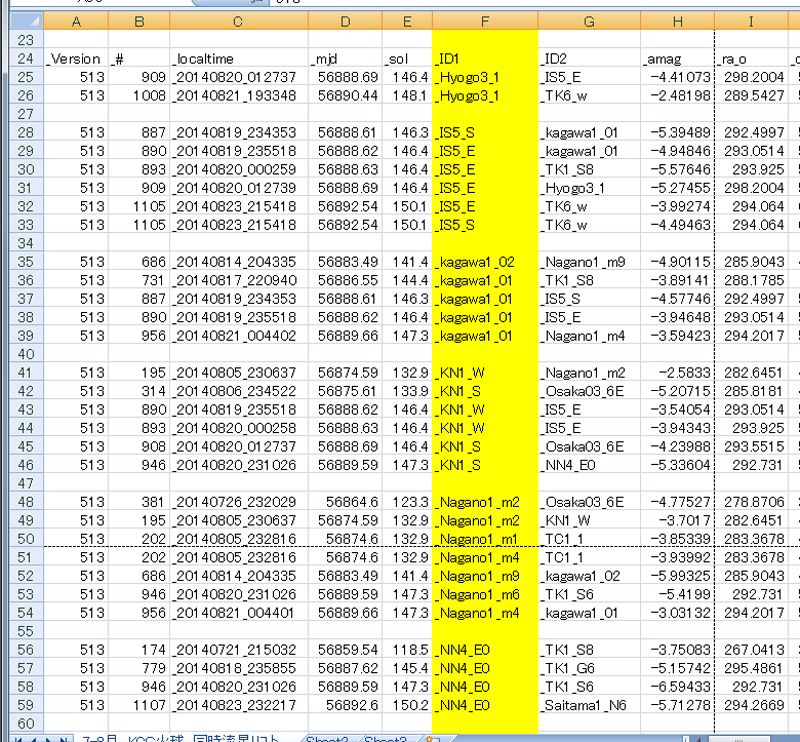Click the Select All corner triangle
800x742 pixels.
pos(27,21)
